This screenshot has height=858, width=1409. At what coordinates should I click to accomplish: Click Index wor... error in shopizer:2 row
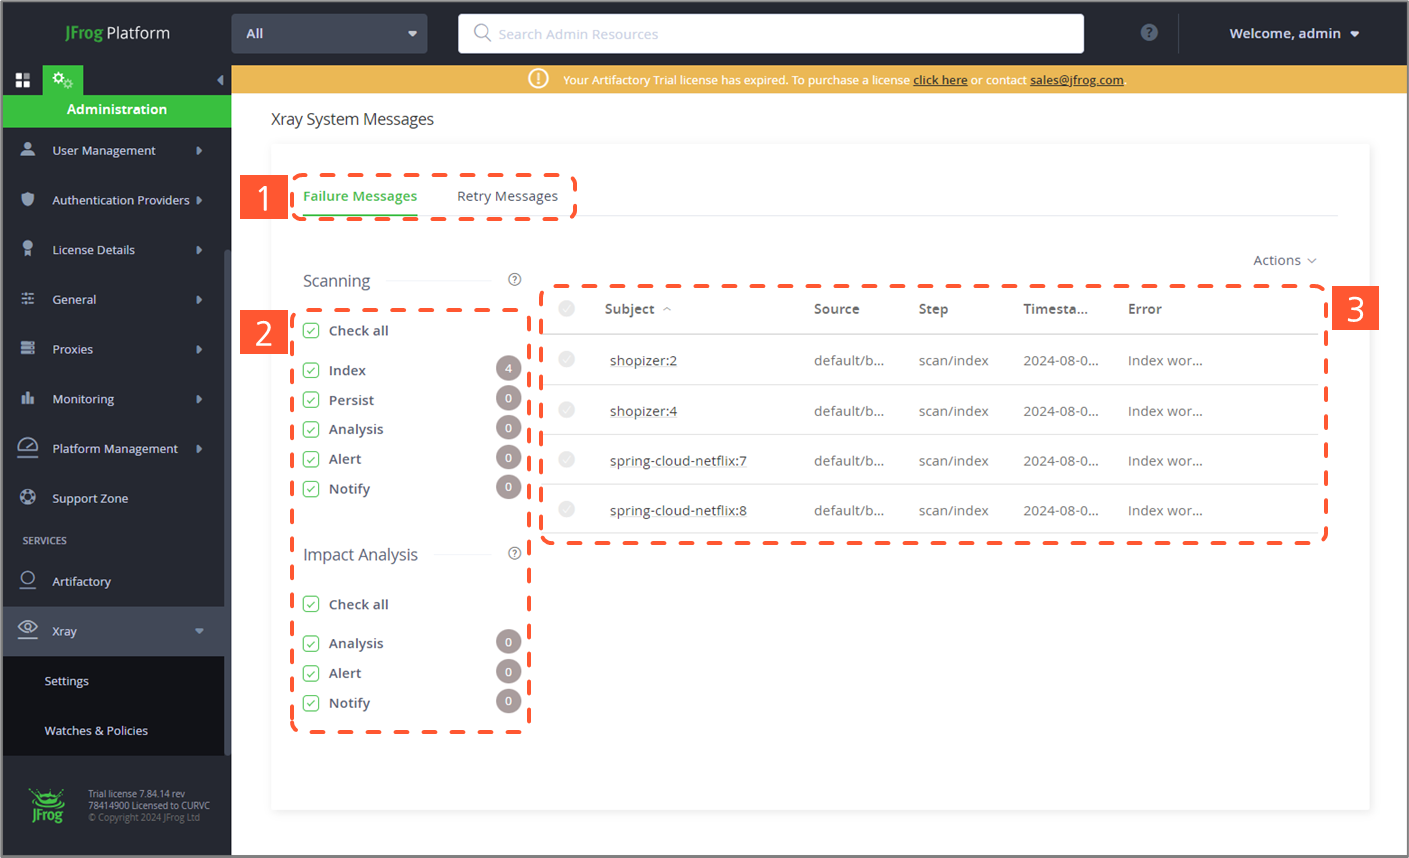coord(1165,361)
